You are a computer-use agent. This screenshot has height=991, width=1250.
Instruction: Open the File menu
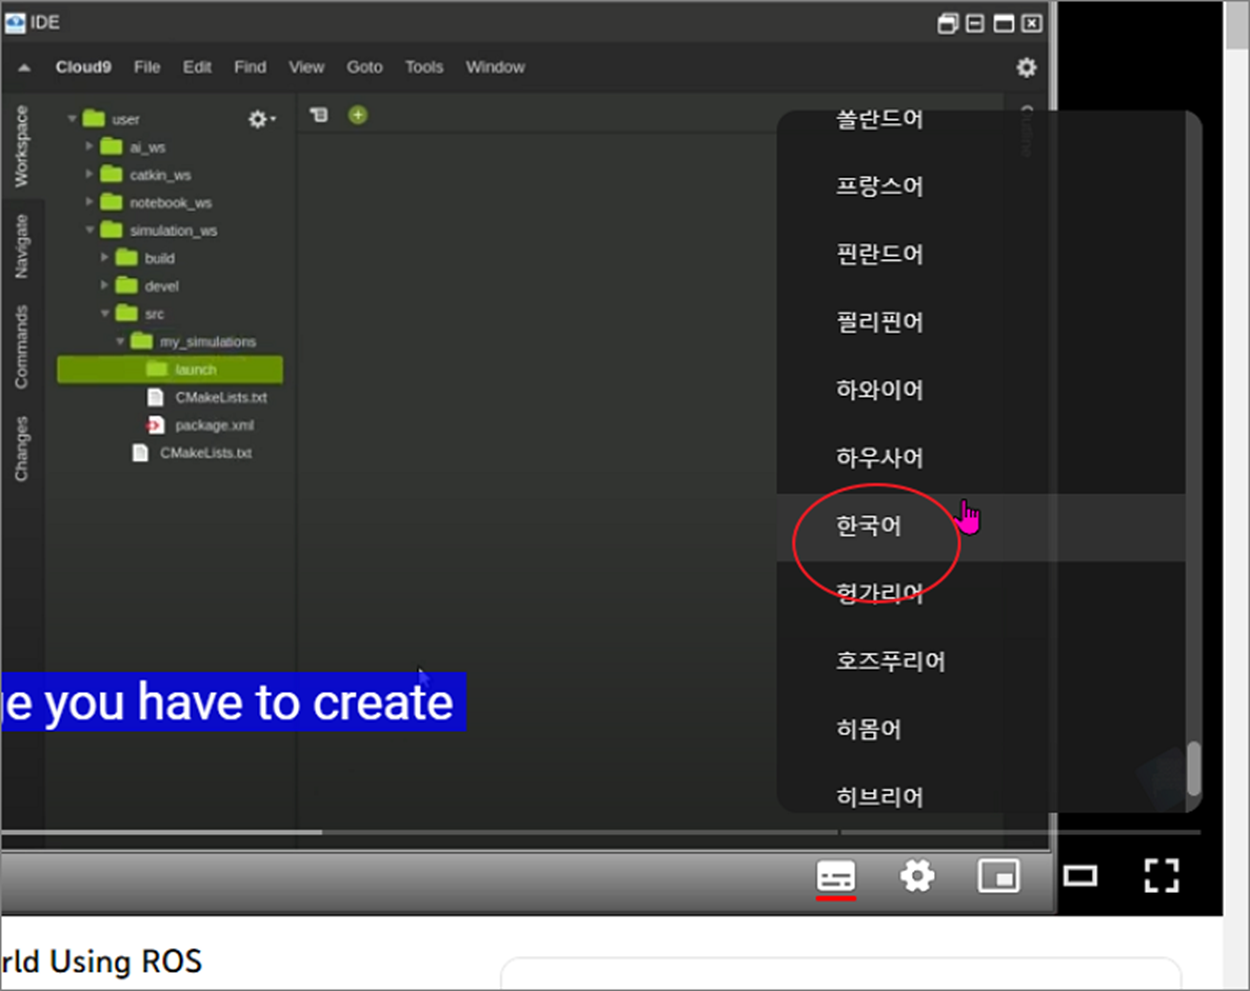(x=147, y=67)
